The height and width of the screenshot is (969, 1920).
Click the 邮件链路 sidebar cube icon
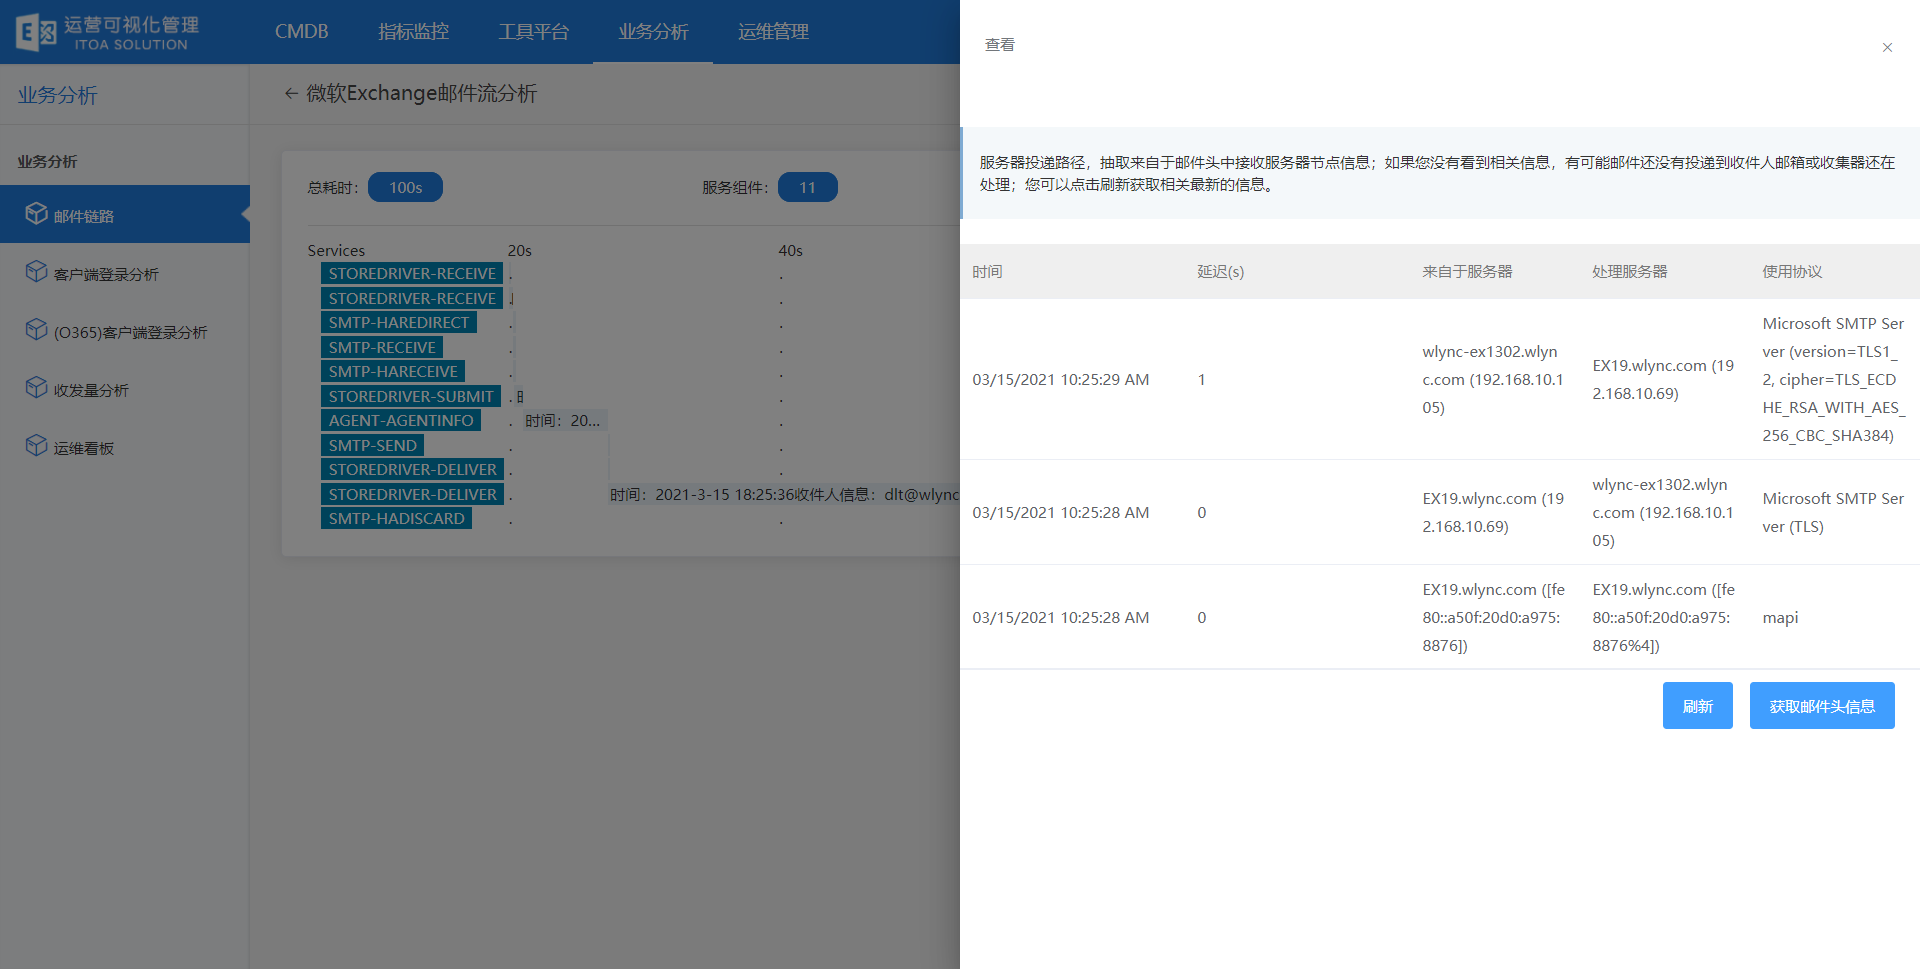pyautogui.click(x=36, y=214)
